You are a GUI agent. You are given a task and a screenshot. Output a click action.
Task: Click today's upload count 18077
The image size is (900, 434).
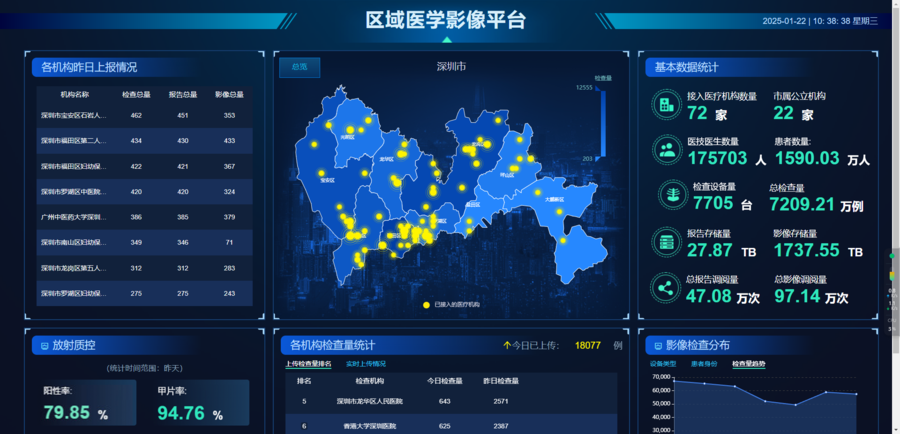(588, 346)
